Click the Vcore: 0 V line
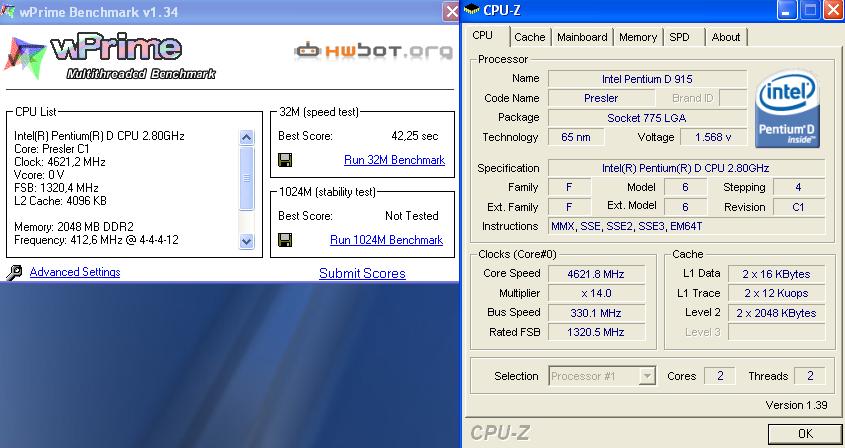Image resolution: width=845 pixels, height=448 pixels. click(39, 175)
